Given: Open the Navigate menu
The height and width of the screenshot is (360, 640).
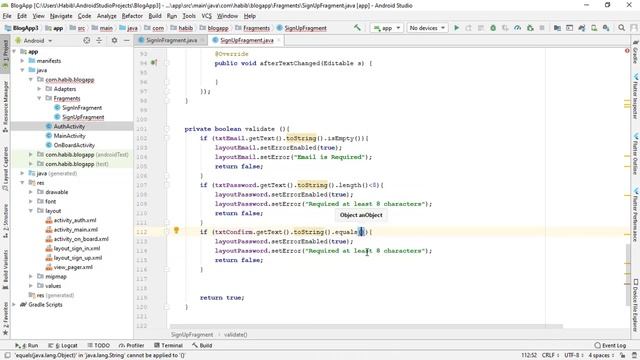Looking at the screenshot, I should point(61,16).
